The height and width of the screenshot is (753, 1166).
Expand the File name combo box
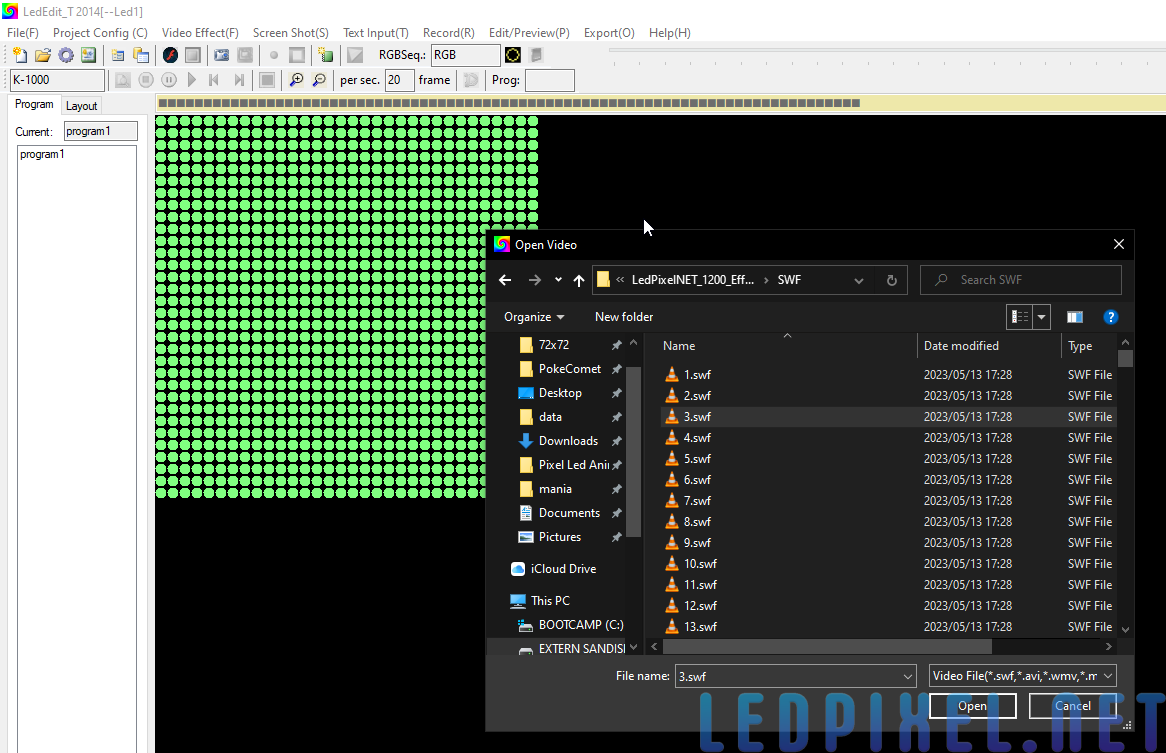click(907, 676)
